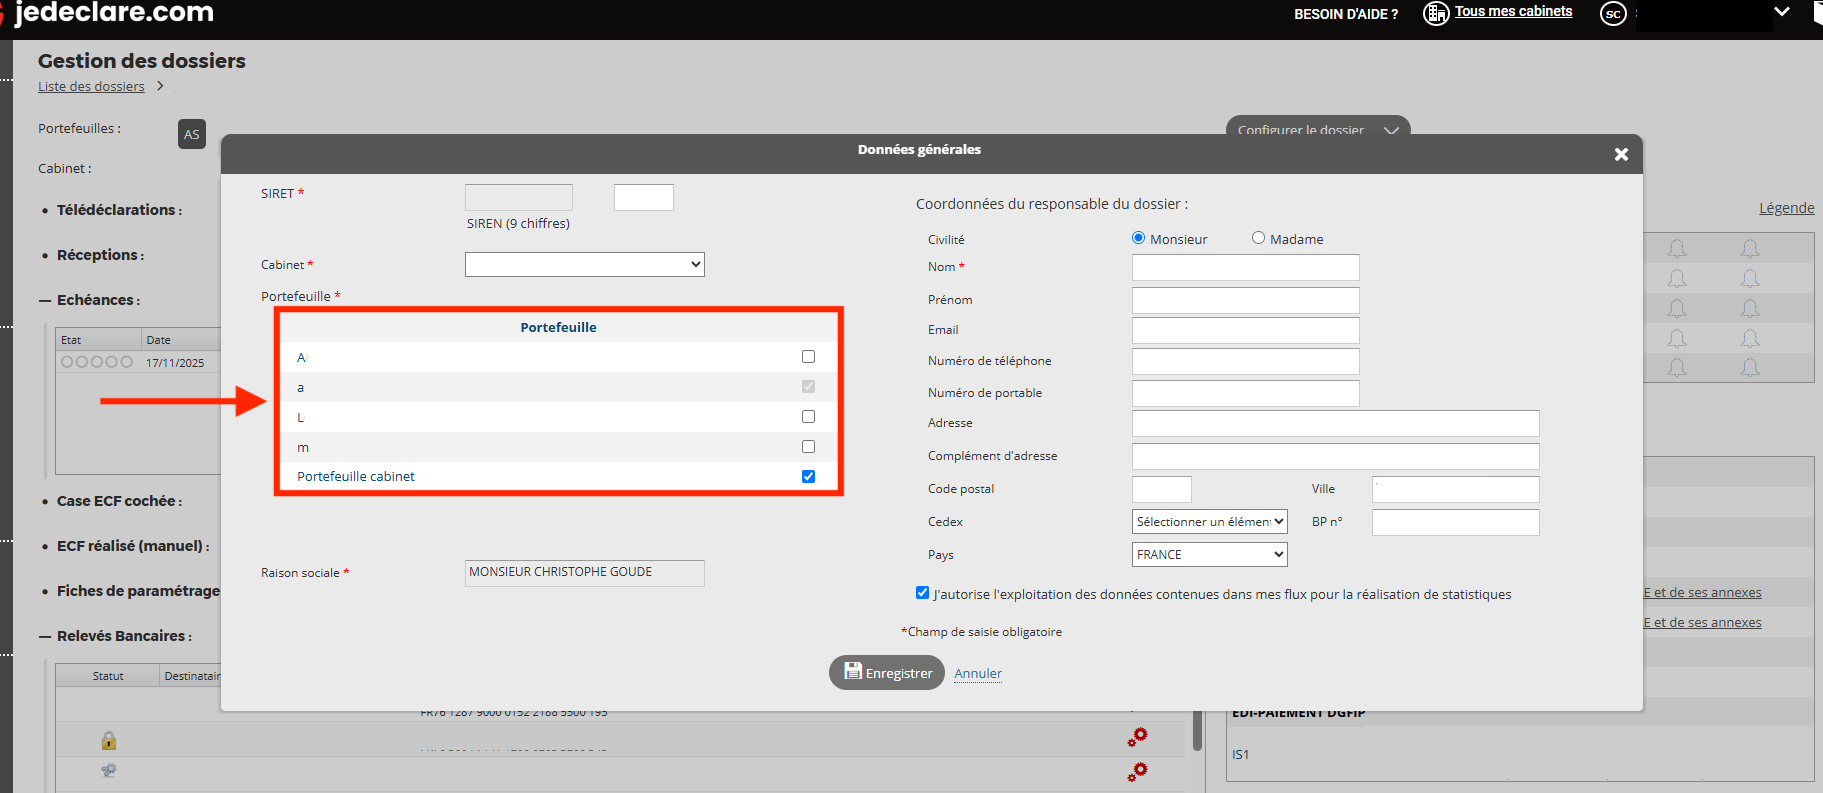Click the small gear icon below the padlock
Screen dimensions: 1823x793
tap(109, 770)
